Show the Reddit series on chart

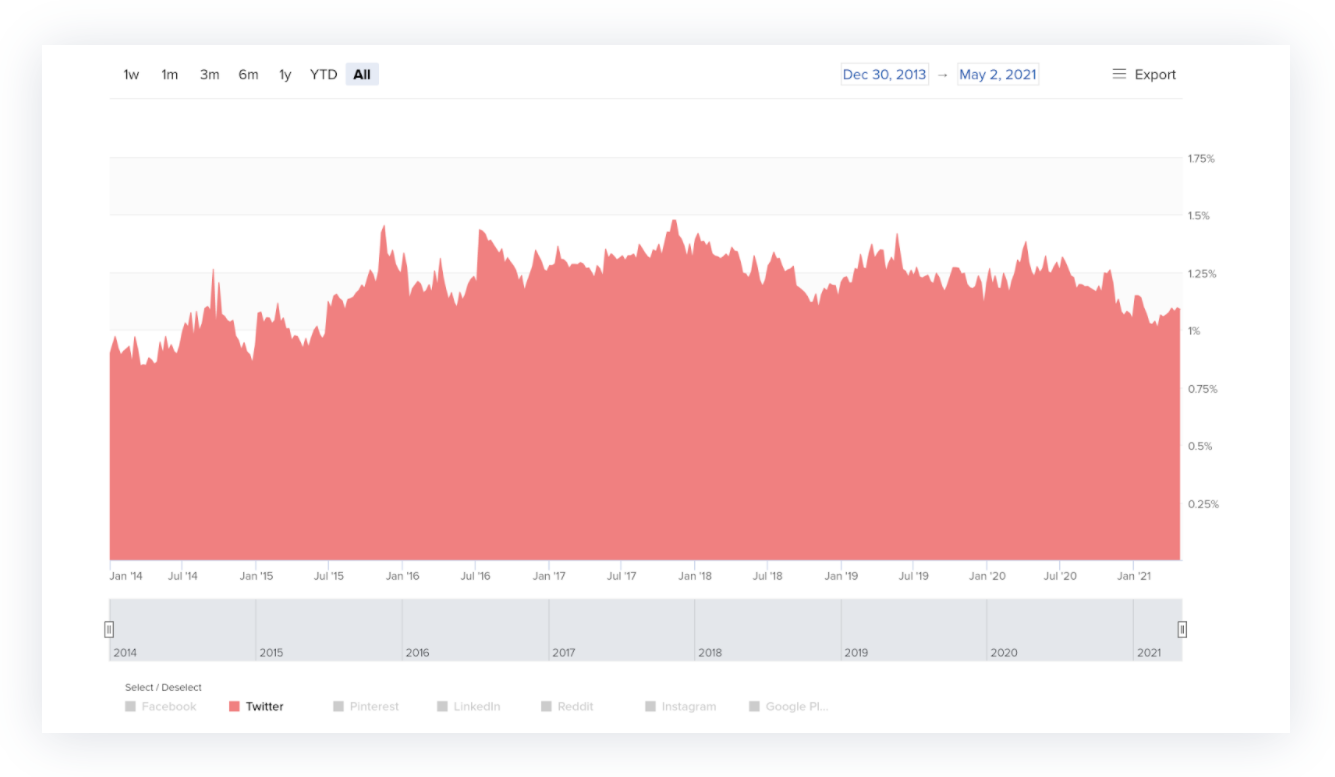coord(567,706)
